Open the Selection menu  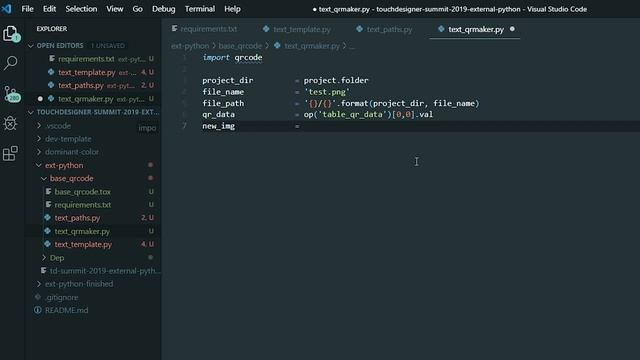(x=81, y=9)
